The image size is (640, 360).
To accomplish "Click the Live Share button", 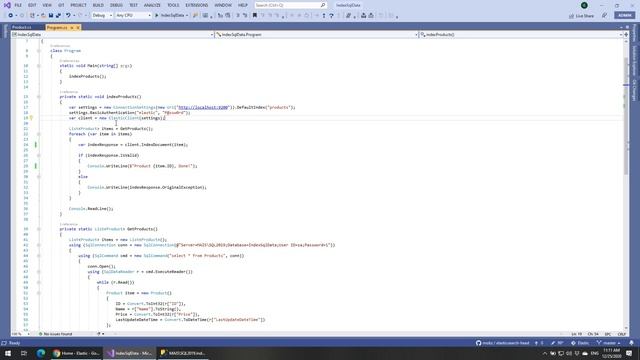I will [x=582, y=16].
